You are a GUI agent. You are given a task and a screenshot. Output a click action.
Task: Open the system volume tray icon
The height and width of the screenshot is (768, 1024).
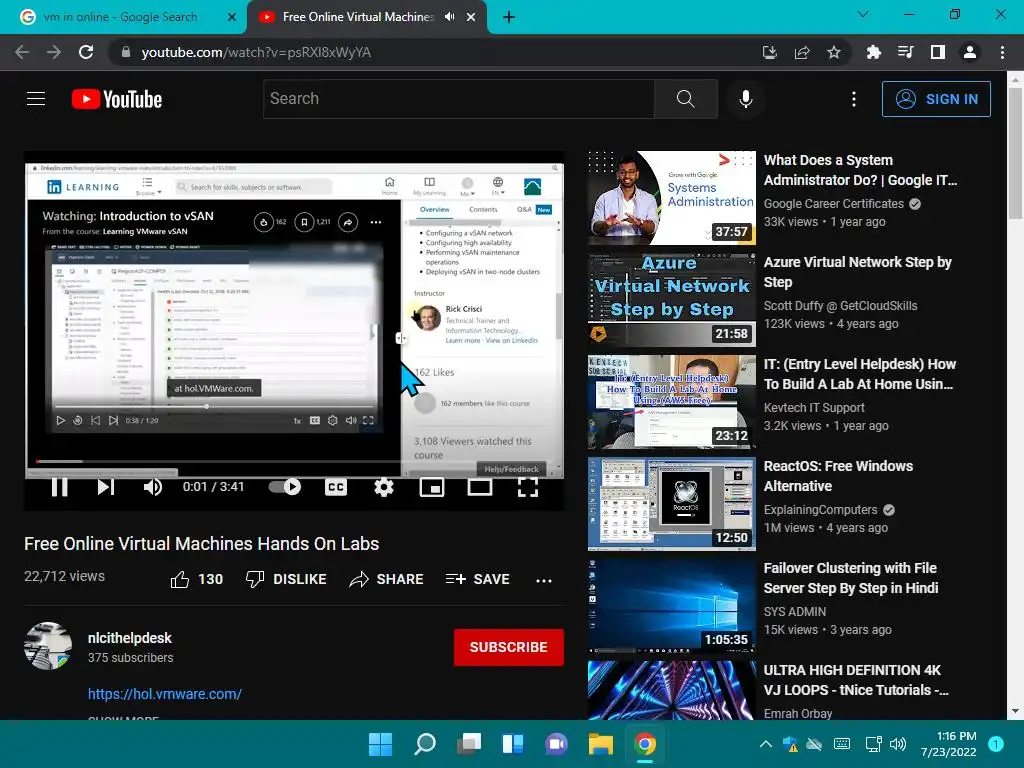click(x=899, y=744)
